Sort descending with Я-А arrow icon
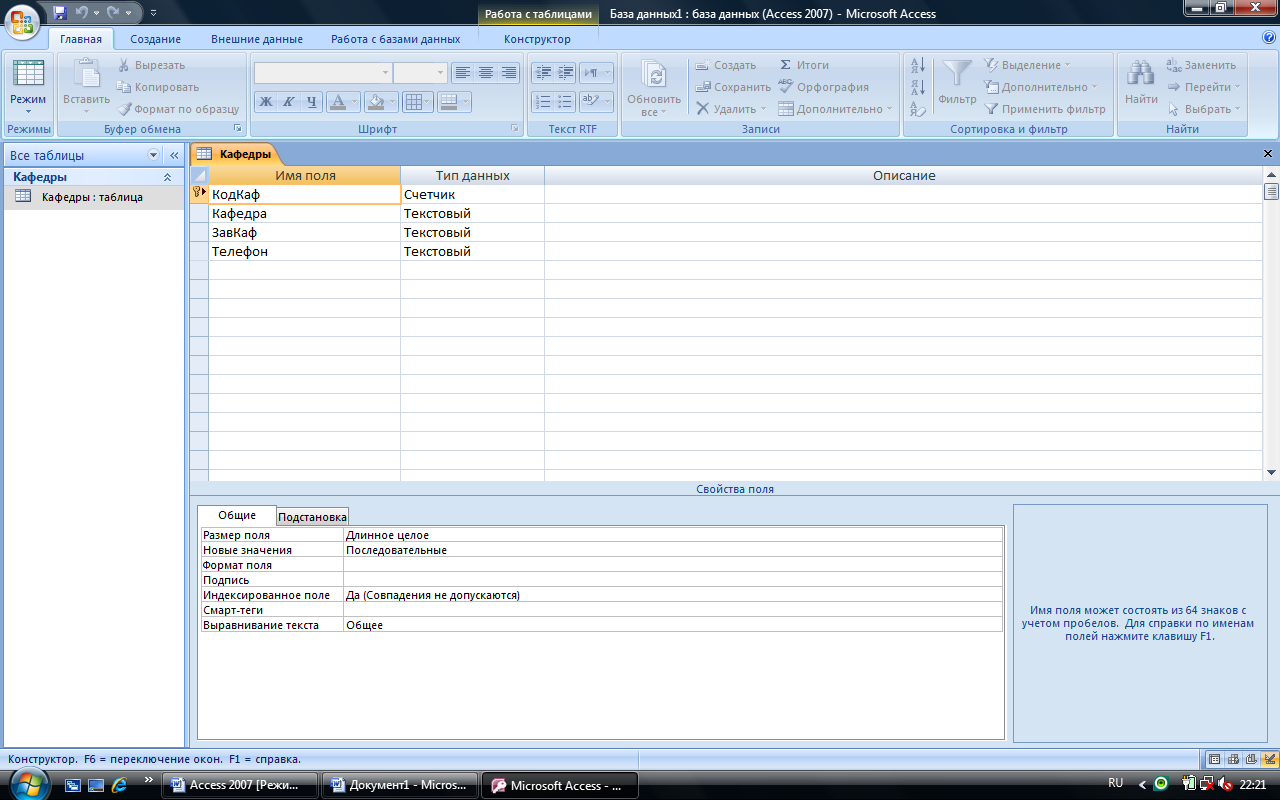 click(x=918, y=87)
